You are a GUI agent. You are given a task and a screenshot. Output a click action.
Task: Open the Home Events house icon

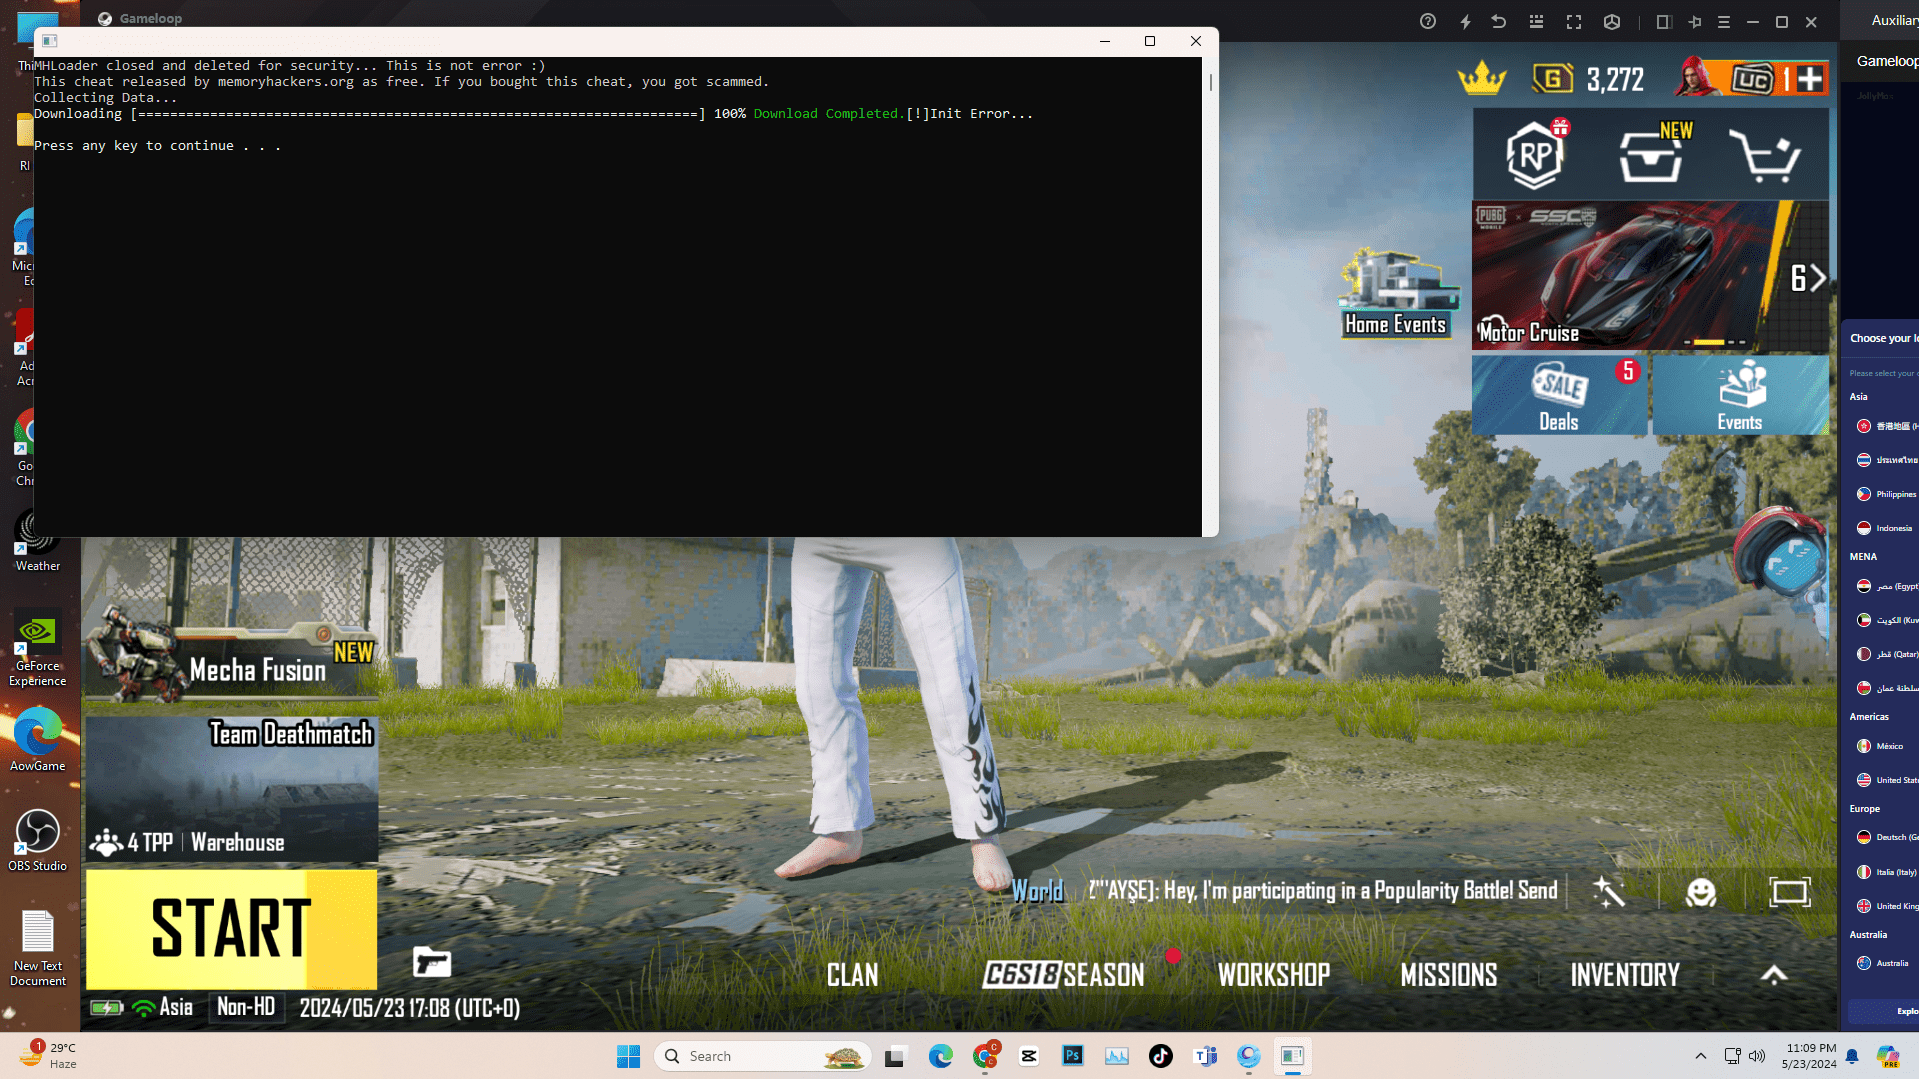pyautogui.click(x=1396, y=293)
